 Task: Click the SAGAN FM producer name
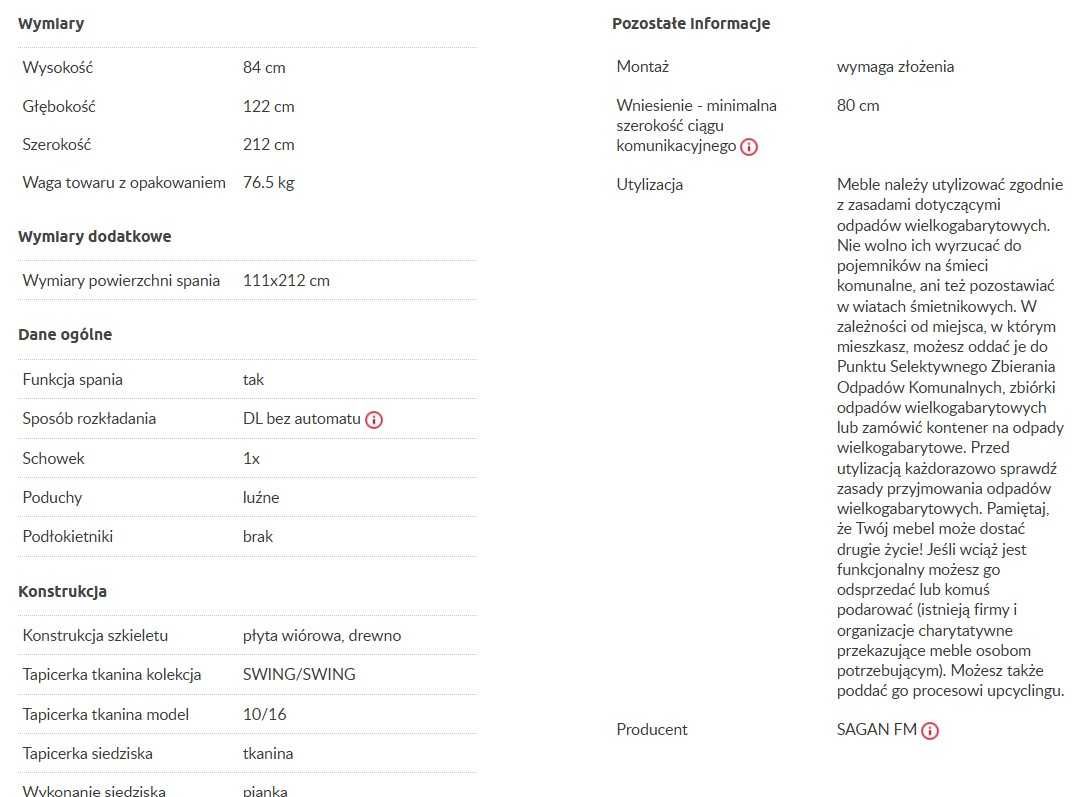(876, 729)
